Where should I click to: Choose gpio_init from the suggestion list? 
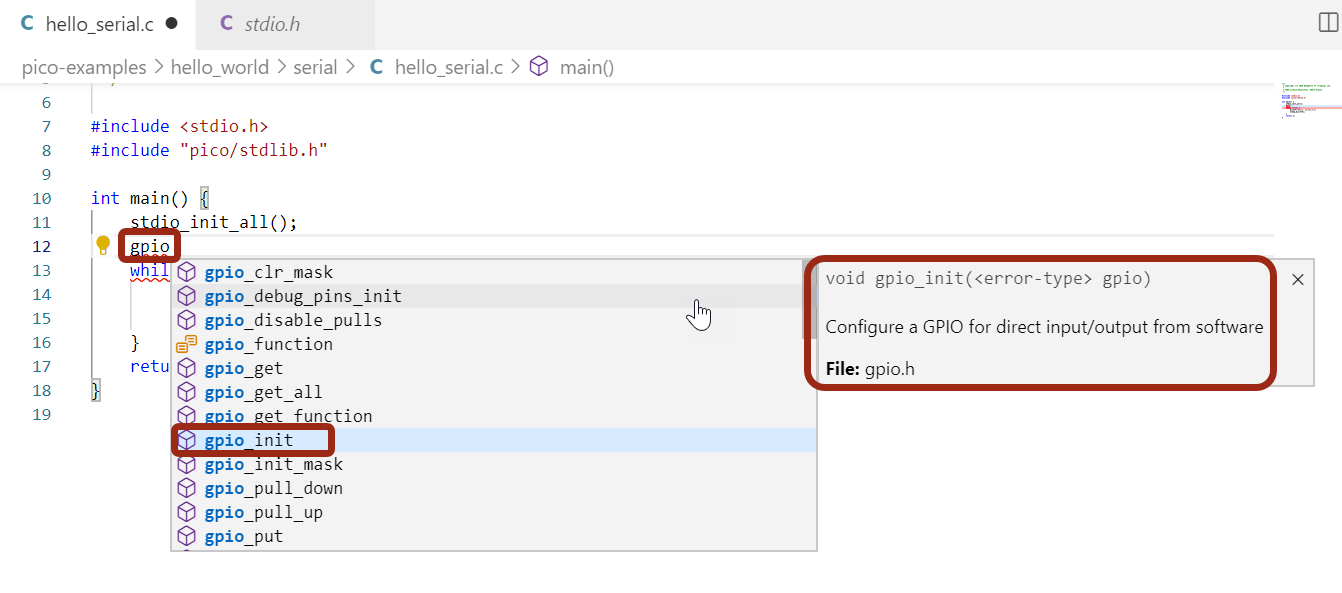pos(249,440)
